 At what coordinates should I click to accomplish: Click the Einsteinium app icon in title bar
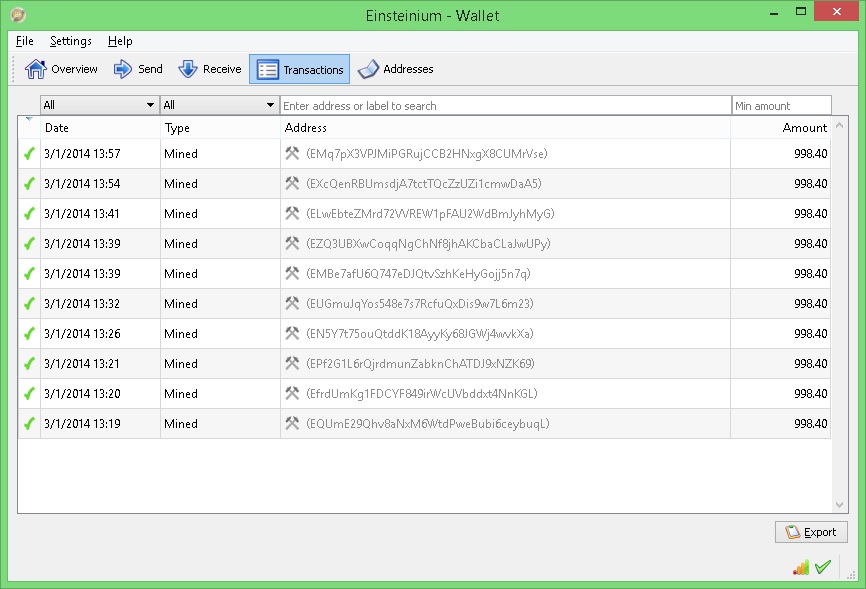(x=18, y=15)
